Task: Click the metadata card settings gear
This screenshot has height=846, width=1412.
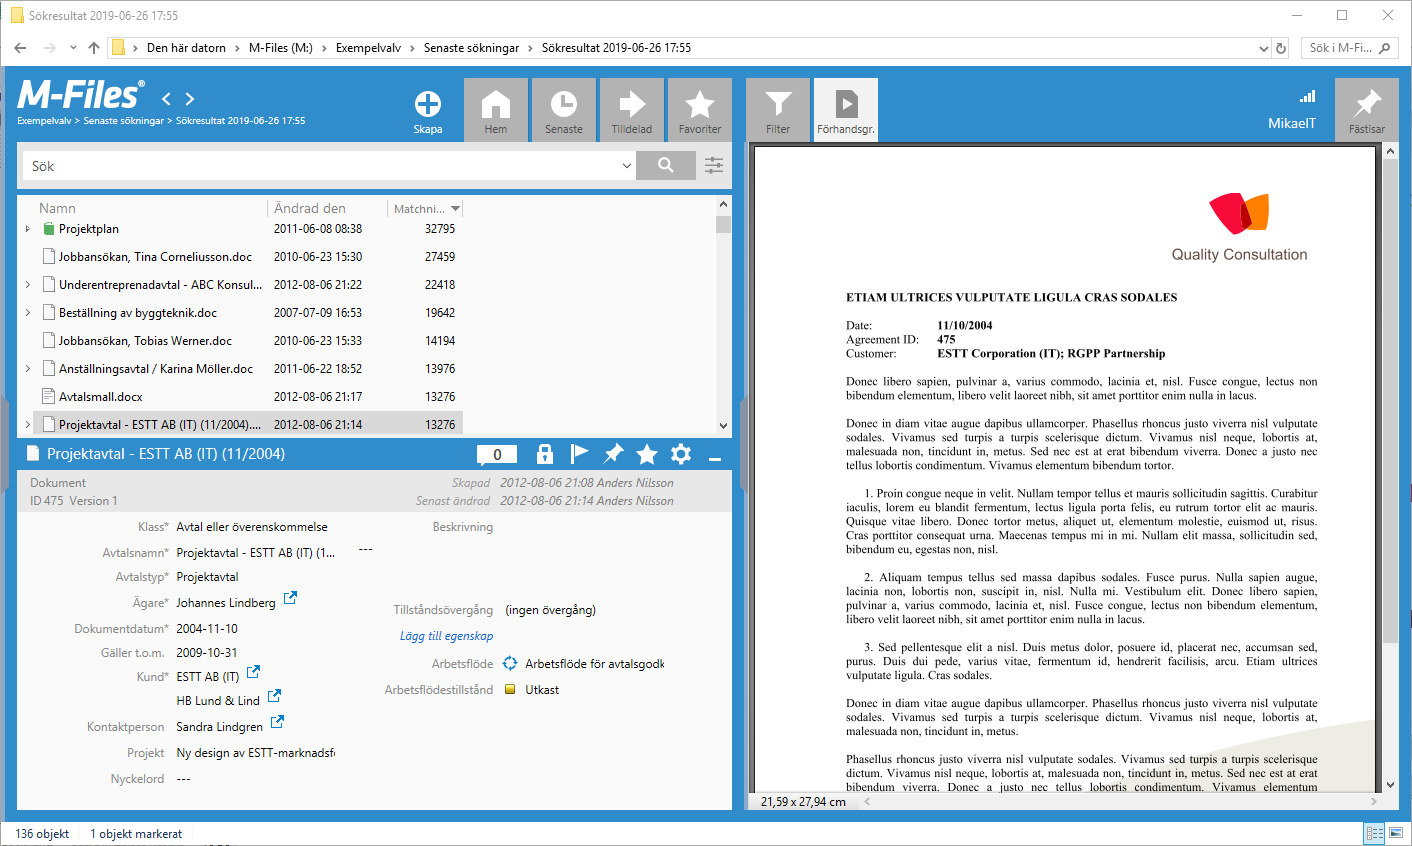Action: (681, 454)
